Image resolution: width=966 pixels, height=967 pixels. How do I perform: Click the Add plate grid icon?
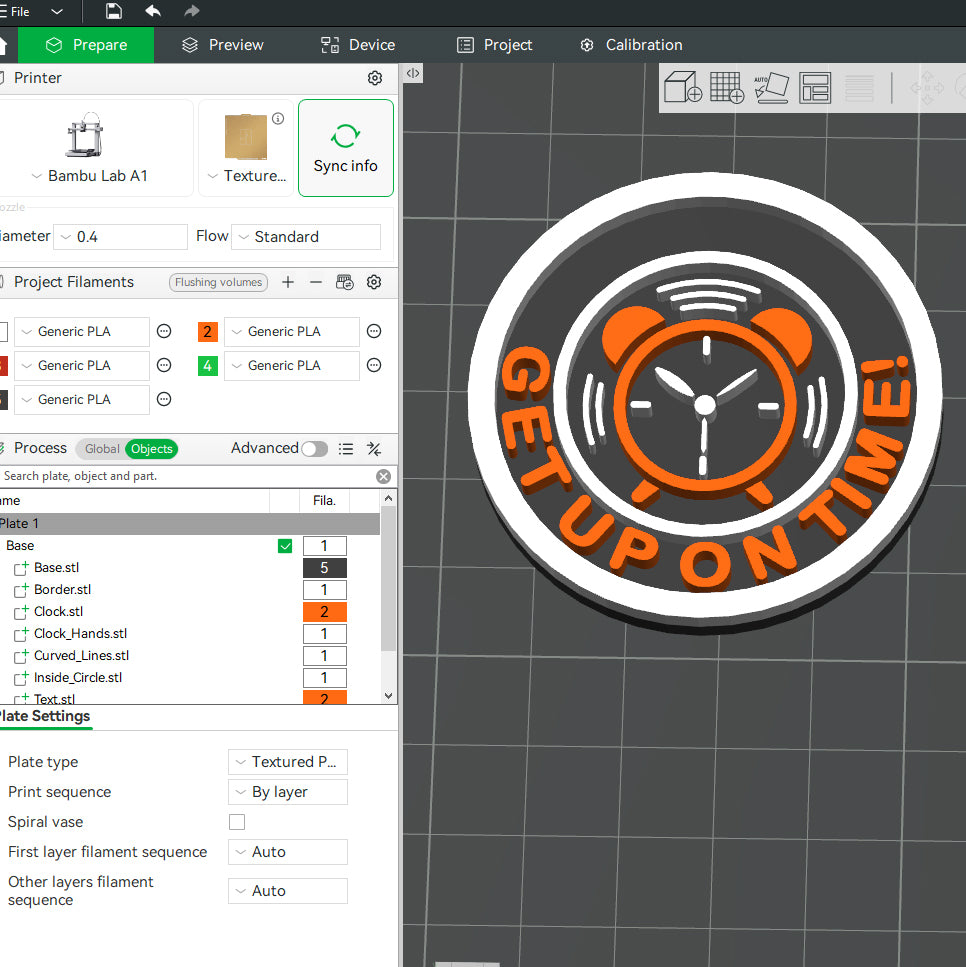pyautogui.click(x=727, y=88)
